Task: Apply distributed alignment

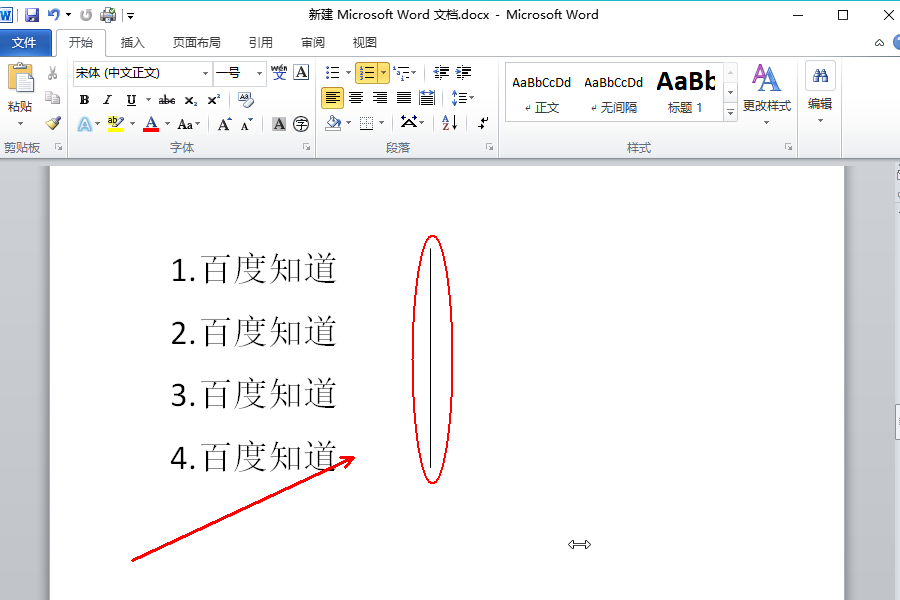Action: (x=426, y=98)
